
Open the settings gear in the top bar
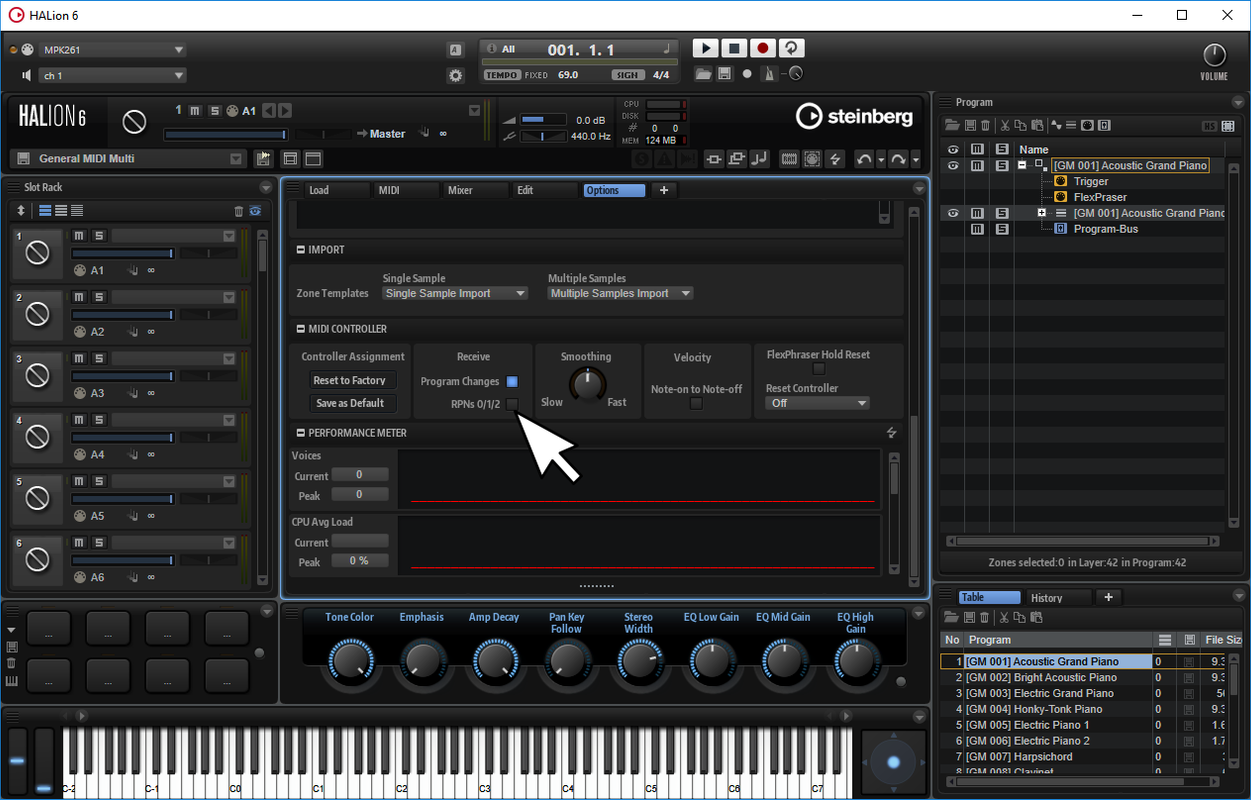click(456, 75)
